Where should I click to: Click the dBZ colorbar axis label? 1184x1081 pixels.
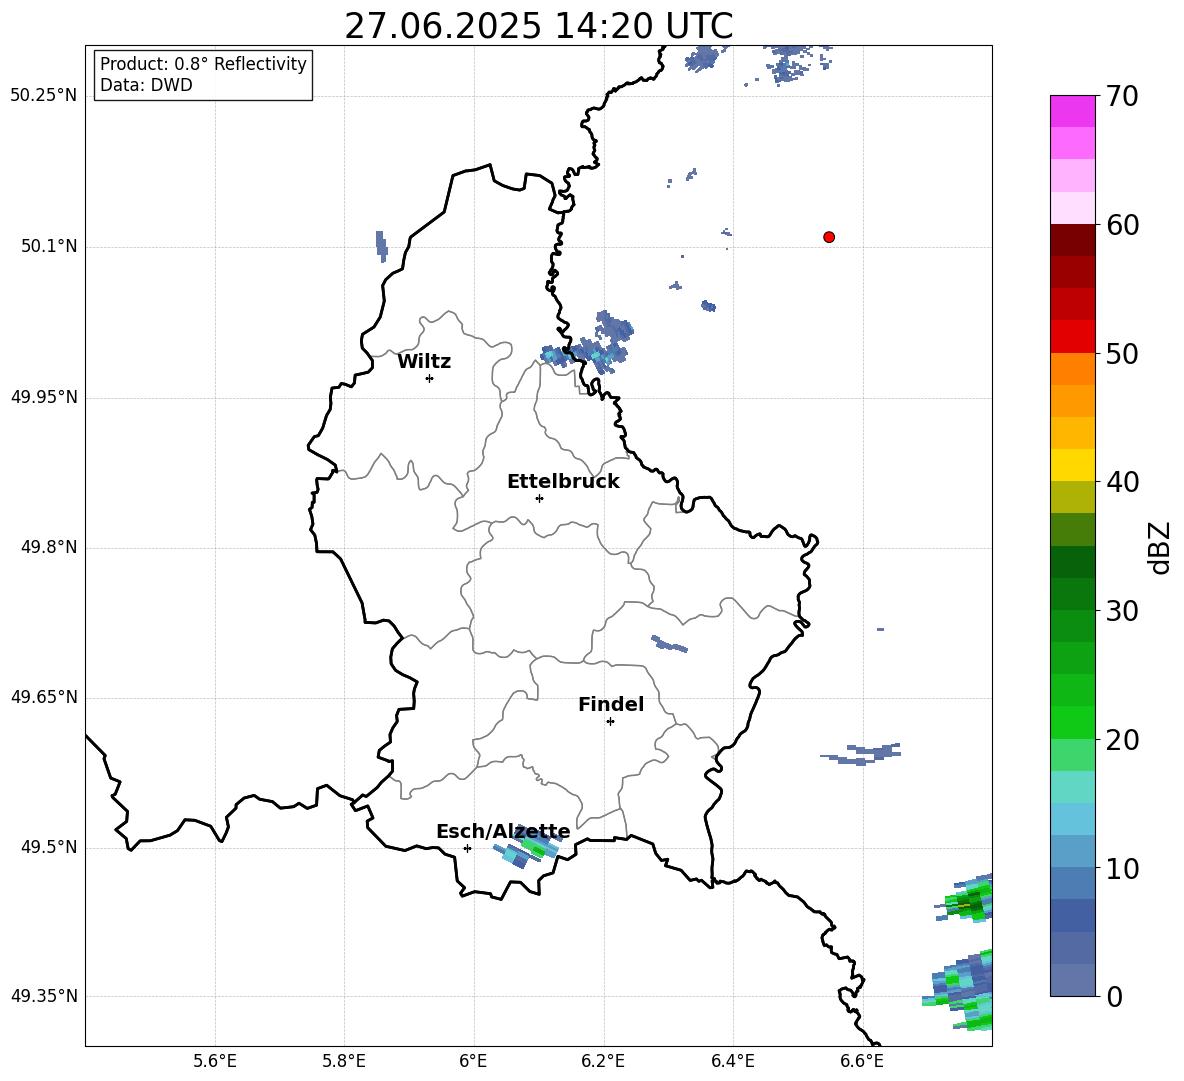point(1159,548)
